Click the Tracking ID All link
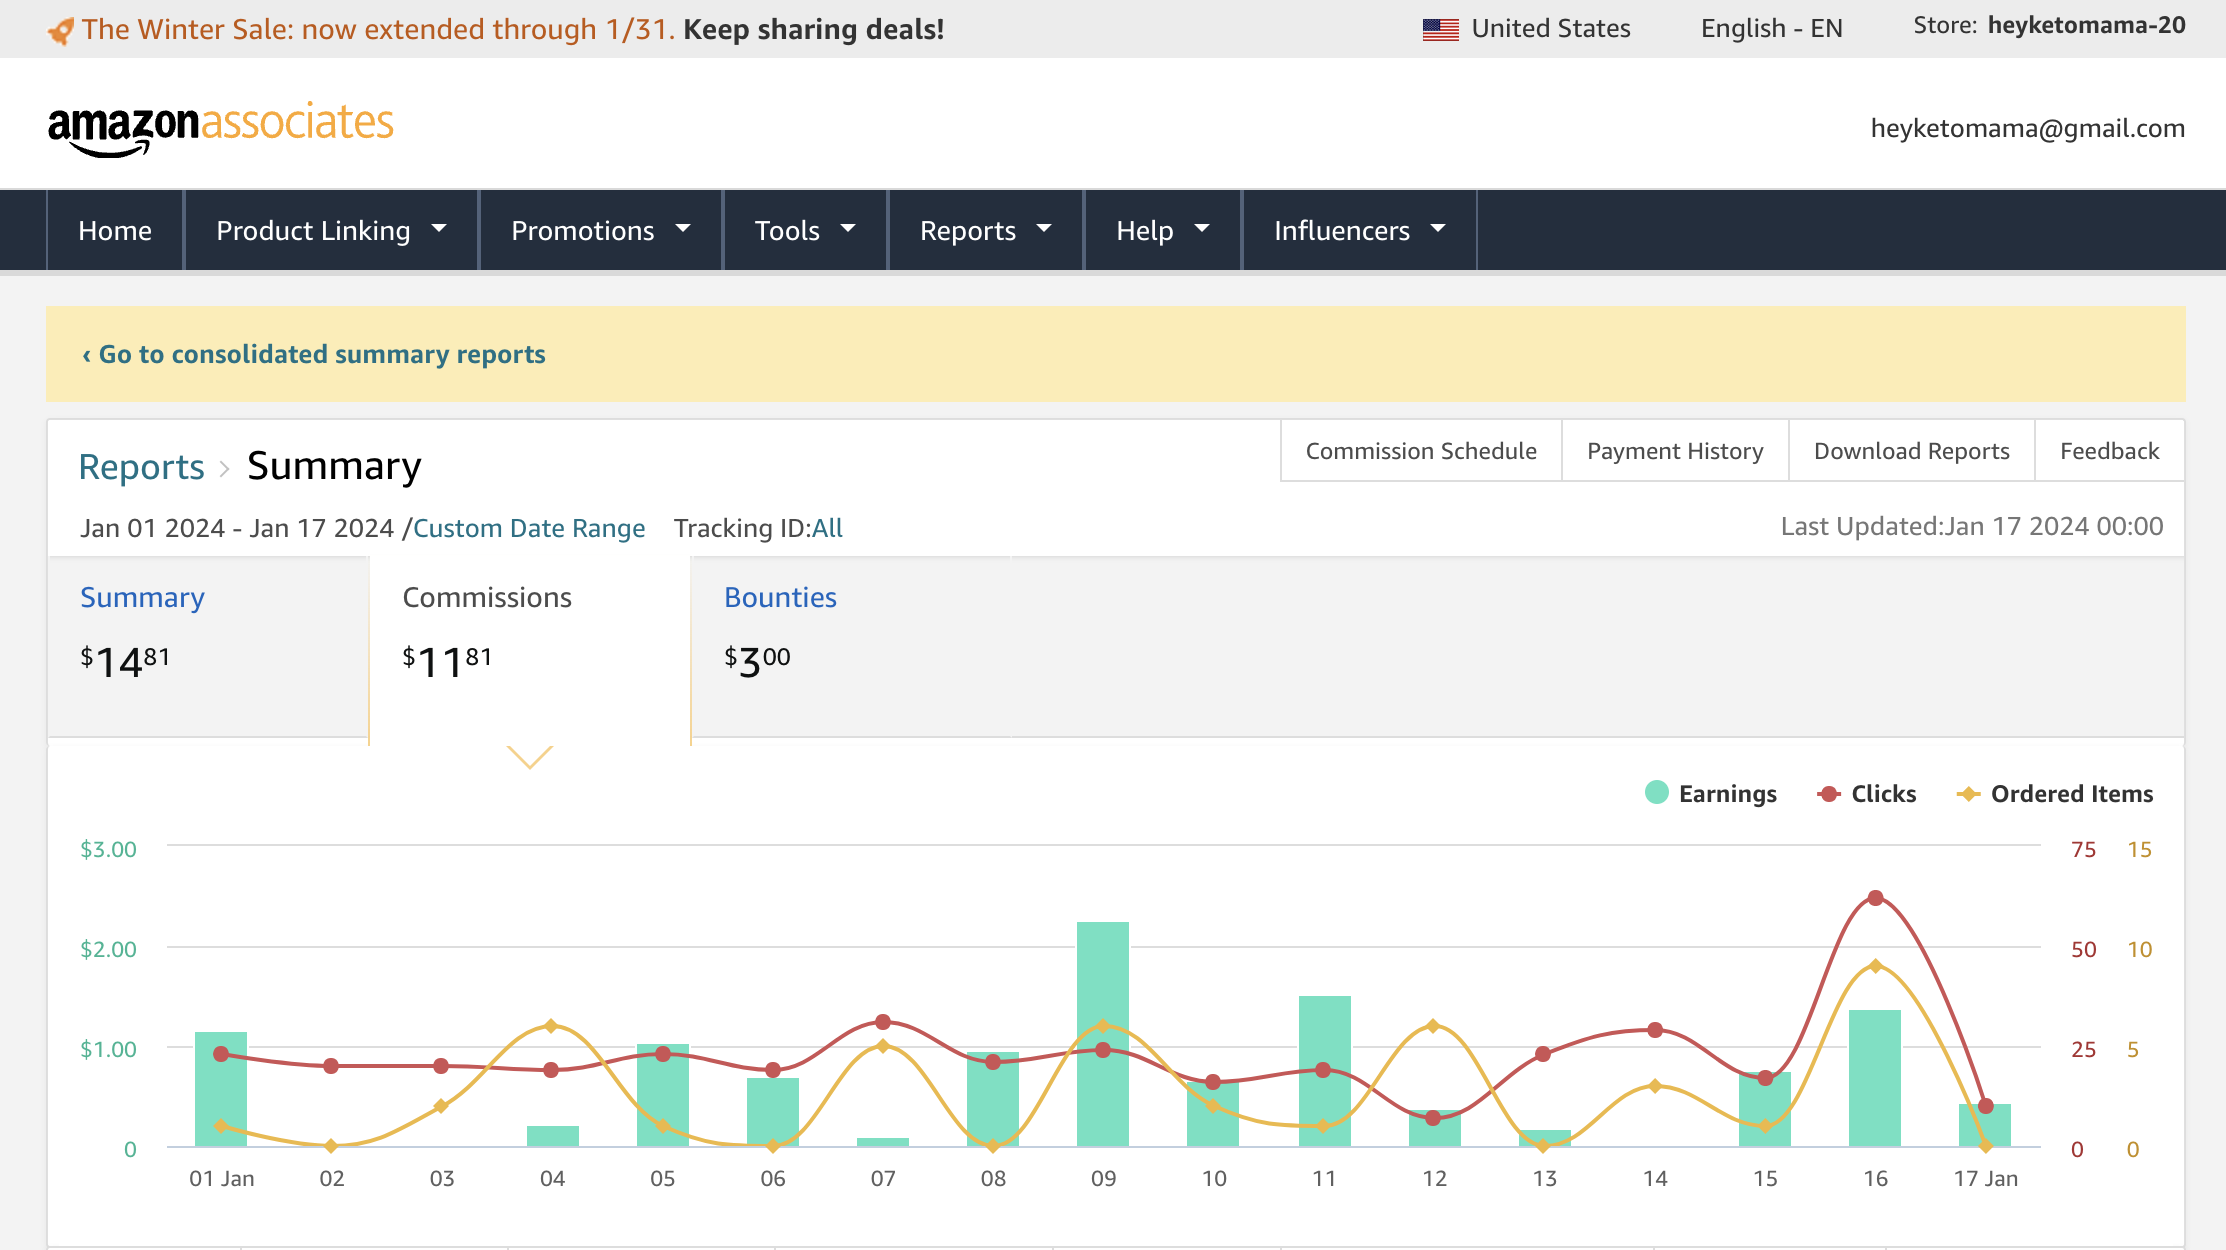The image size is (2226, 1250). click(827, 528)
